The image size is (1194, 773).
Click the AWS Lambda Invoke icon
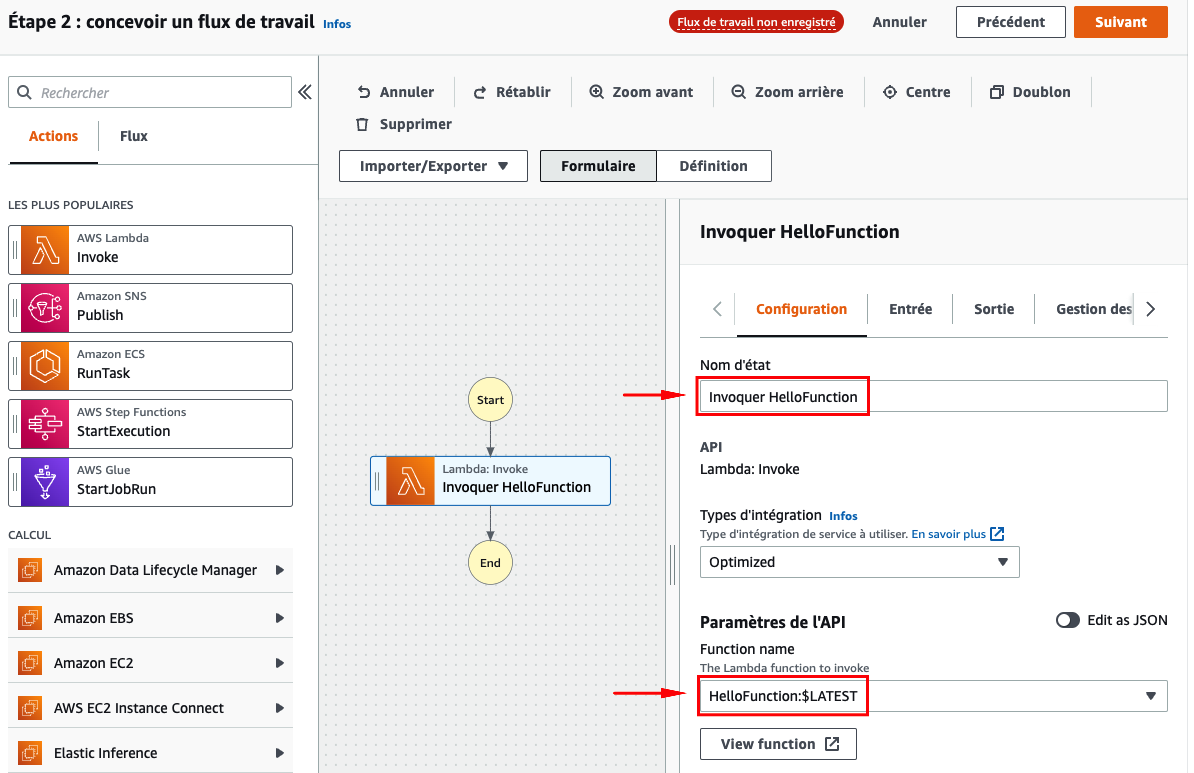(x=45, y=250)
